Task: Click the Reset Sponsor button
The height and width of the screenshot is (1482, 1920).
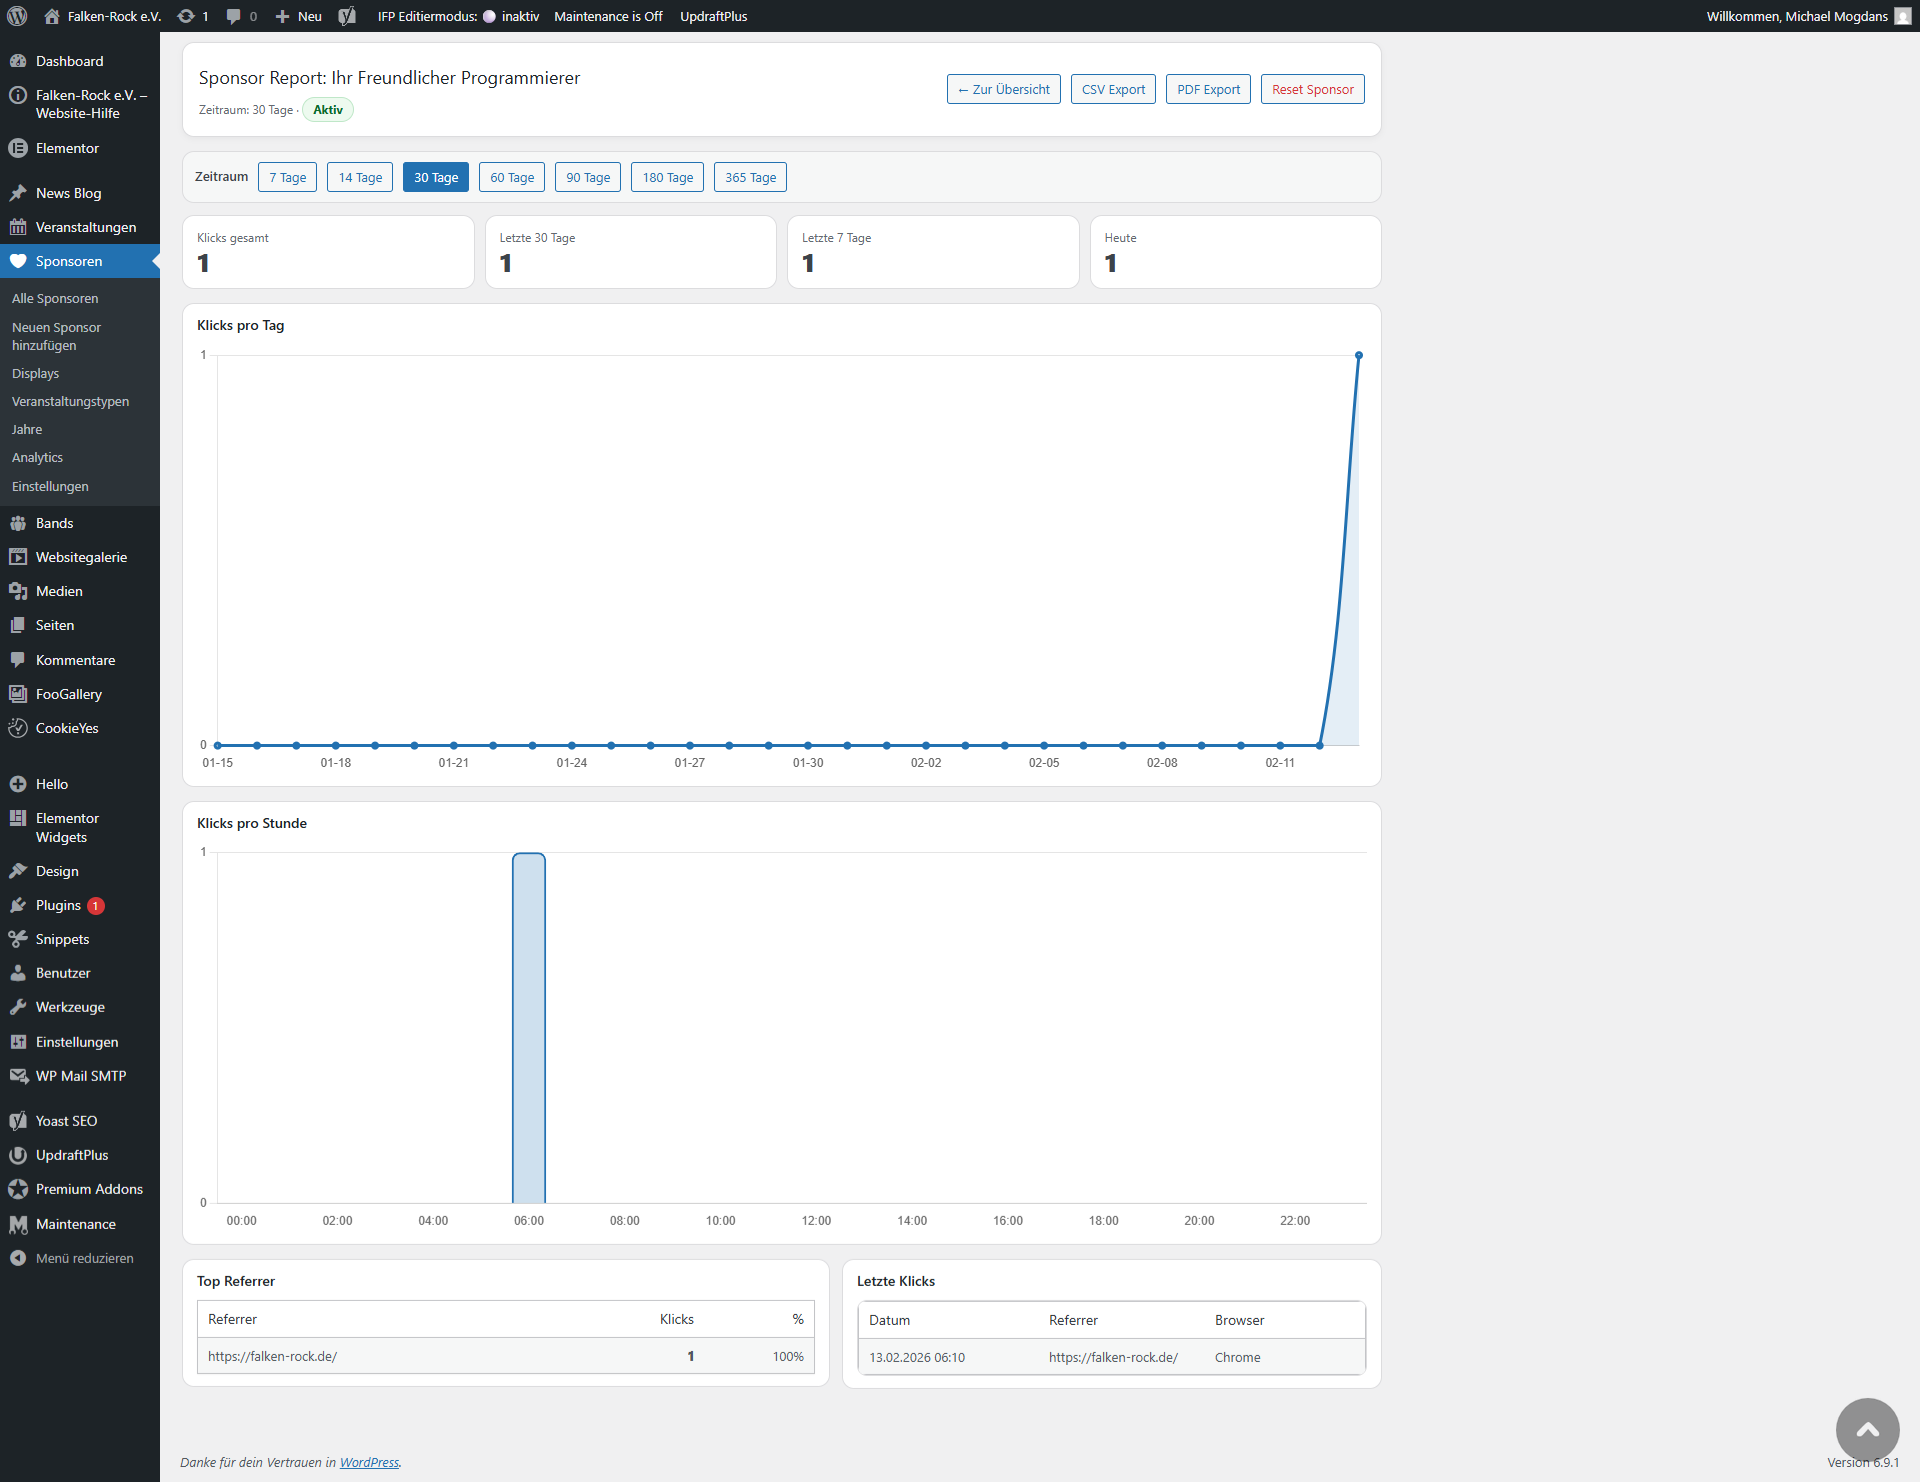Action: [1312, 89]
